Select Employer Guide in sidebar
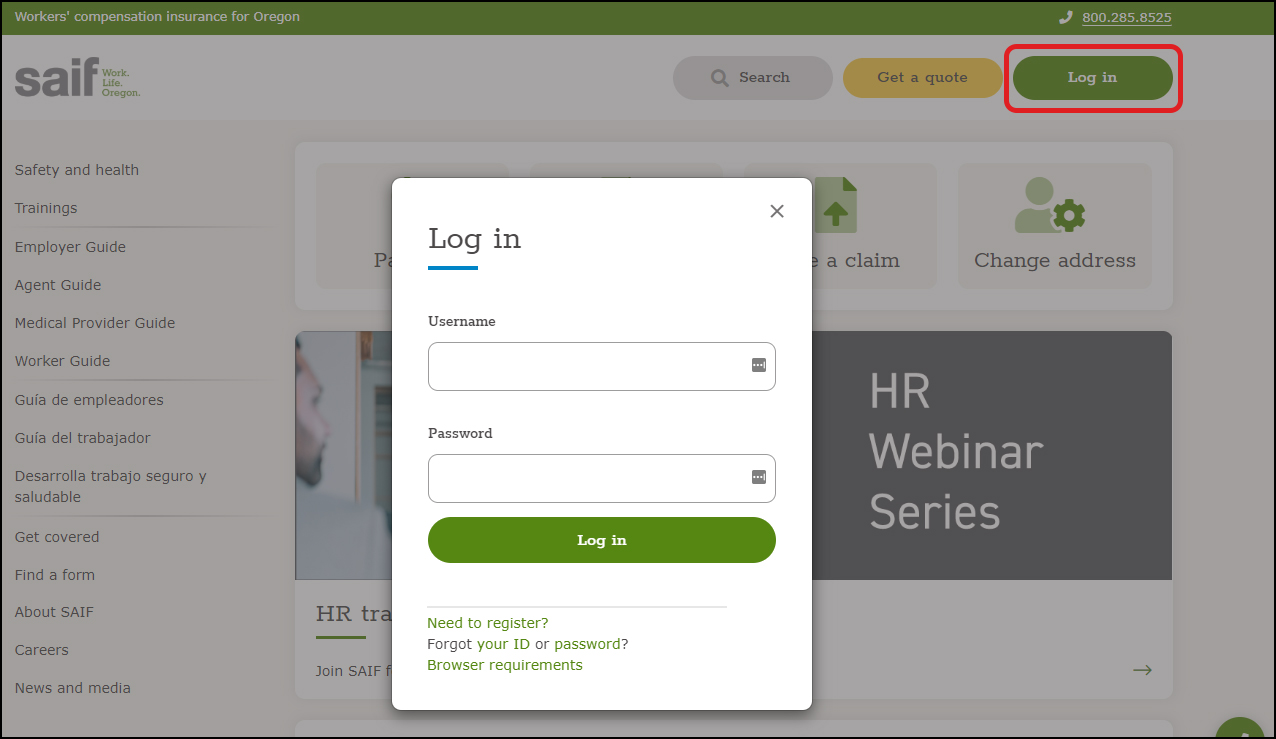The width and height of the screenshot is (1276, 739). (x=70, y=247)
